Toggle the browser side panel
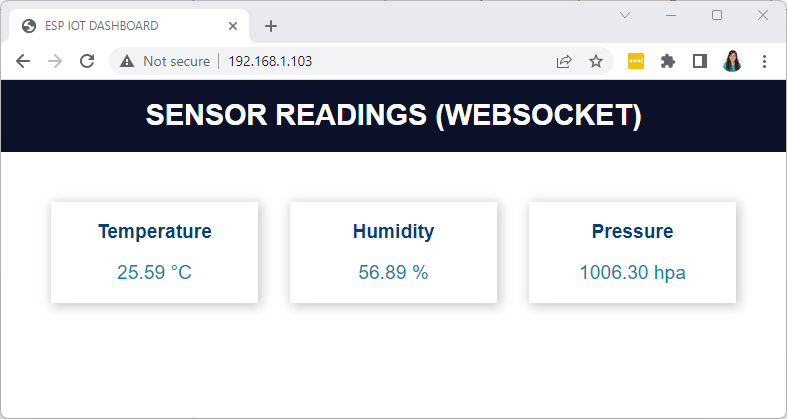Viewport: 787px width, 419px height. click(700, 61)
